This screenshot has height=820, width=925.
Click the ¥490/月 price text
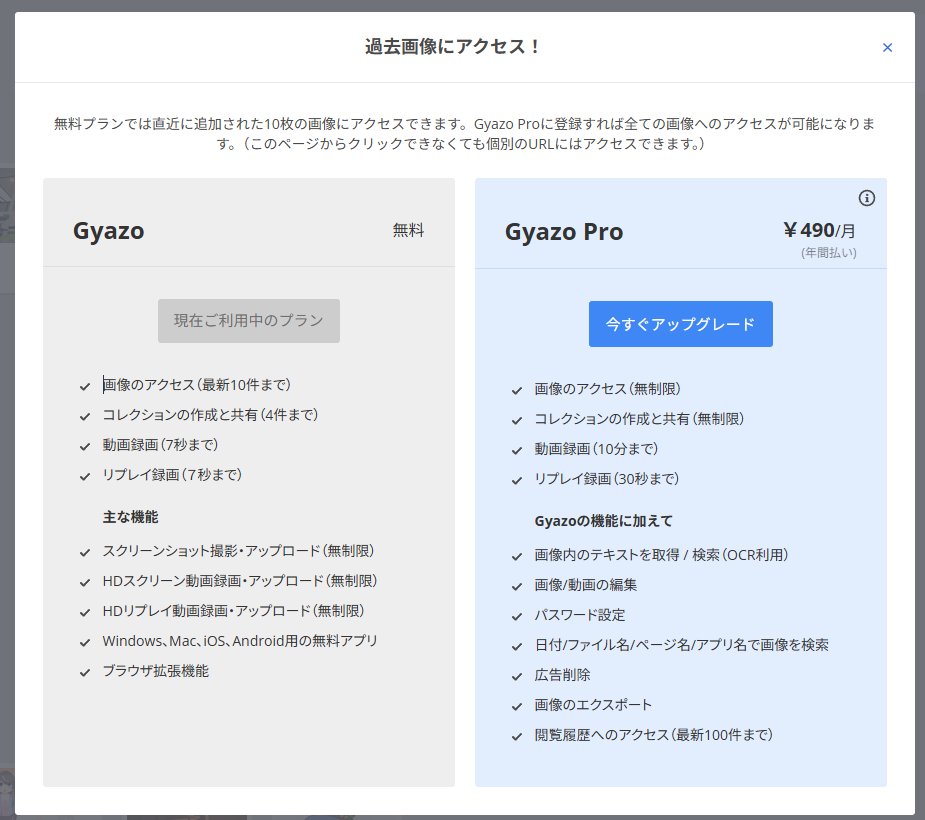(x=819, y=230)
